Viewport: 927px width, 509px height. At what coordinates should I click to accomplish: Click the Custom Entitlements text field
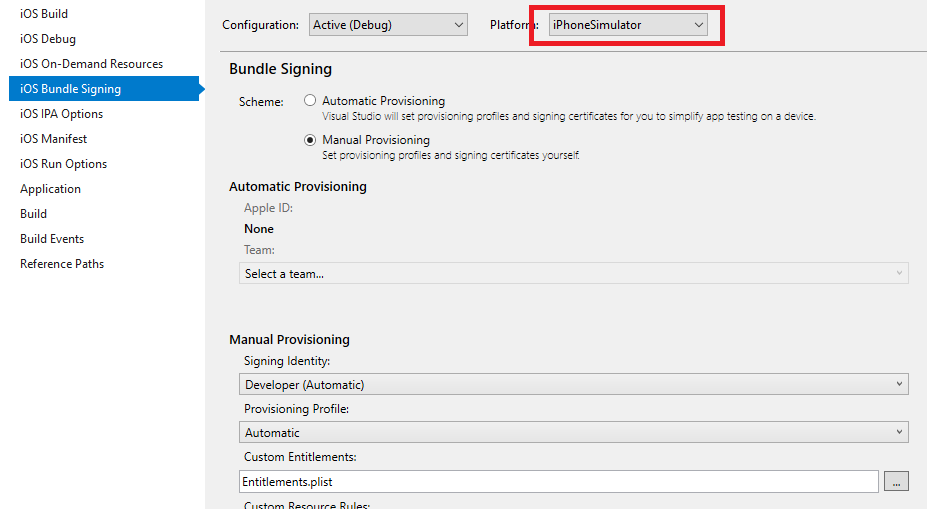(x=559, y=481)
